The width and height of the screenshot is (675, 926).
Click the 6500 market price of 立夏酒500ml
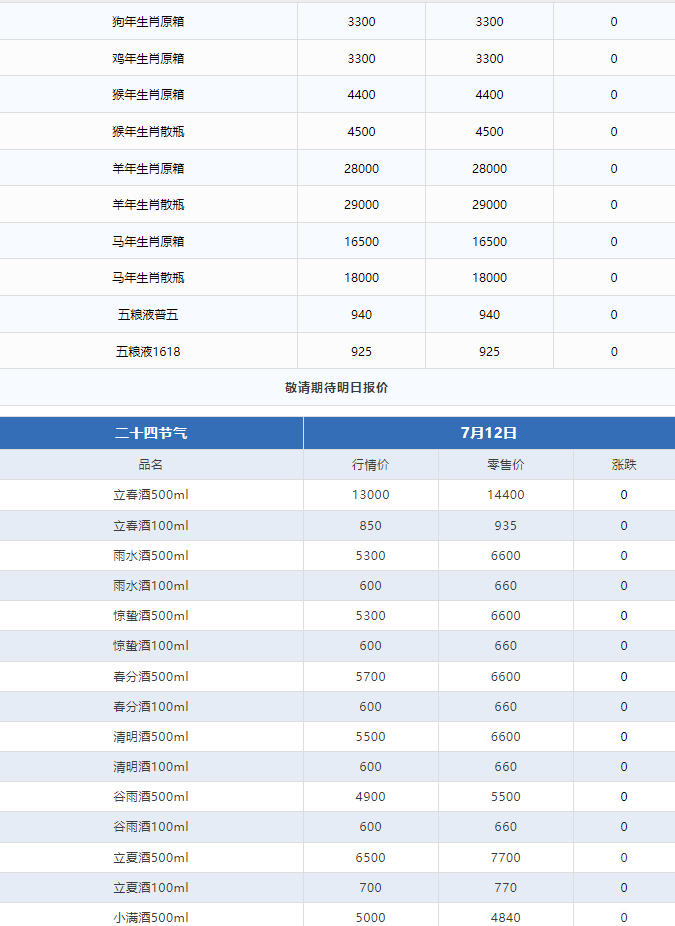click(370, 857)
